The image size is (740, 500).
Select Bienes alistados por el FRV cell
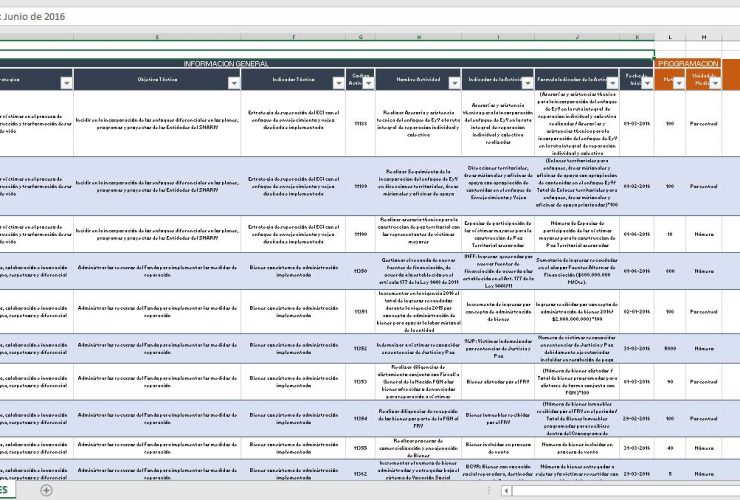498,381
